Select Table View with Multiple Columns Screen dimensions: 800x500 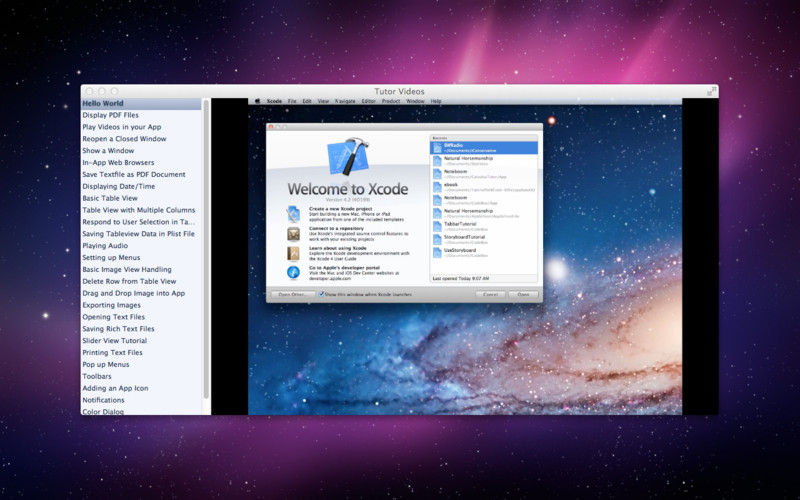coord(141,210)
